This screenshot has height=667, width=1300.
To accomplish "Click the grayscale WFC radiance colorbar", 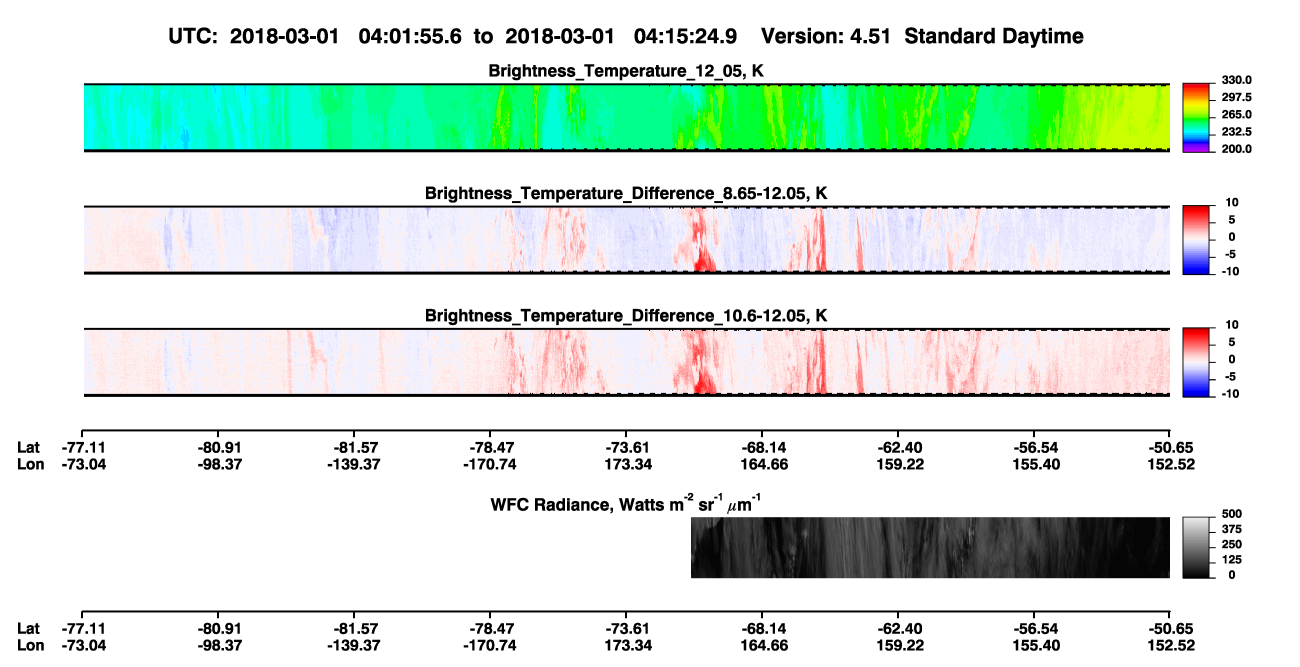I will point(1196,549).
